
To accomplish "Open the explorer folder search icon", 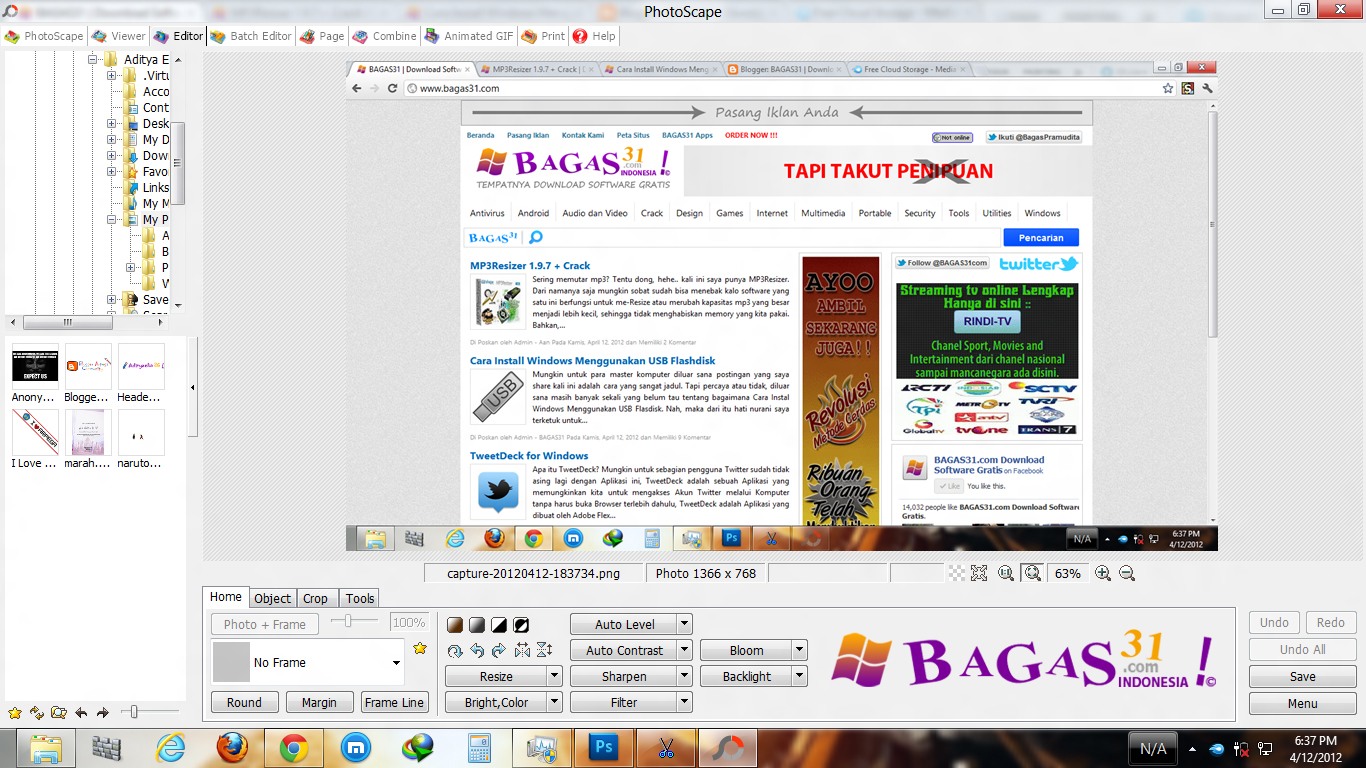I will (x=59, y=713).
